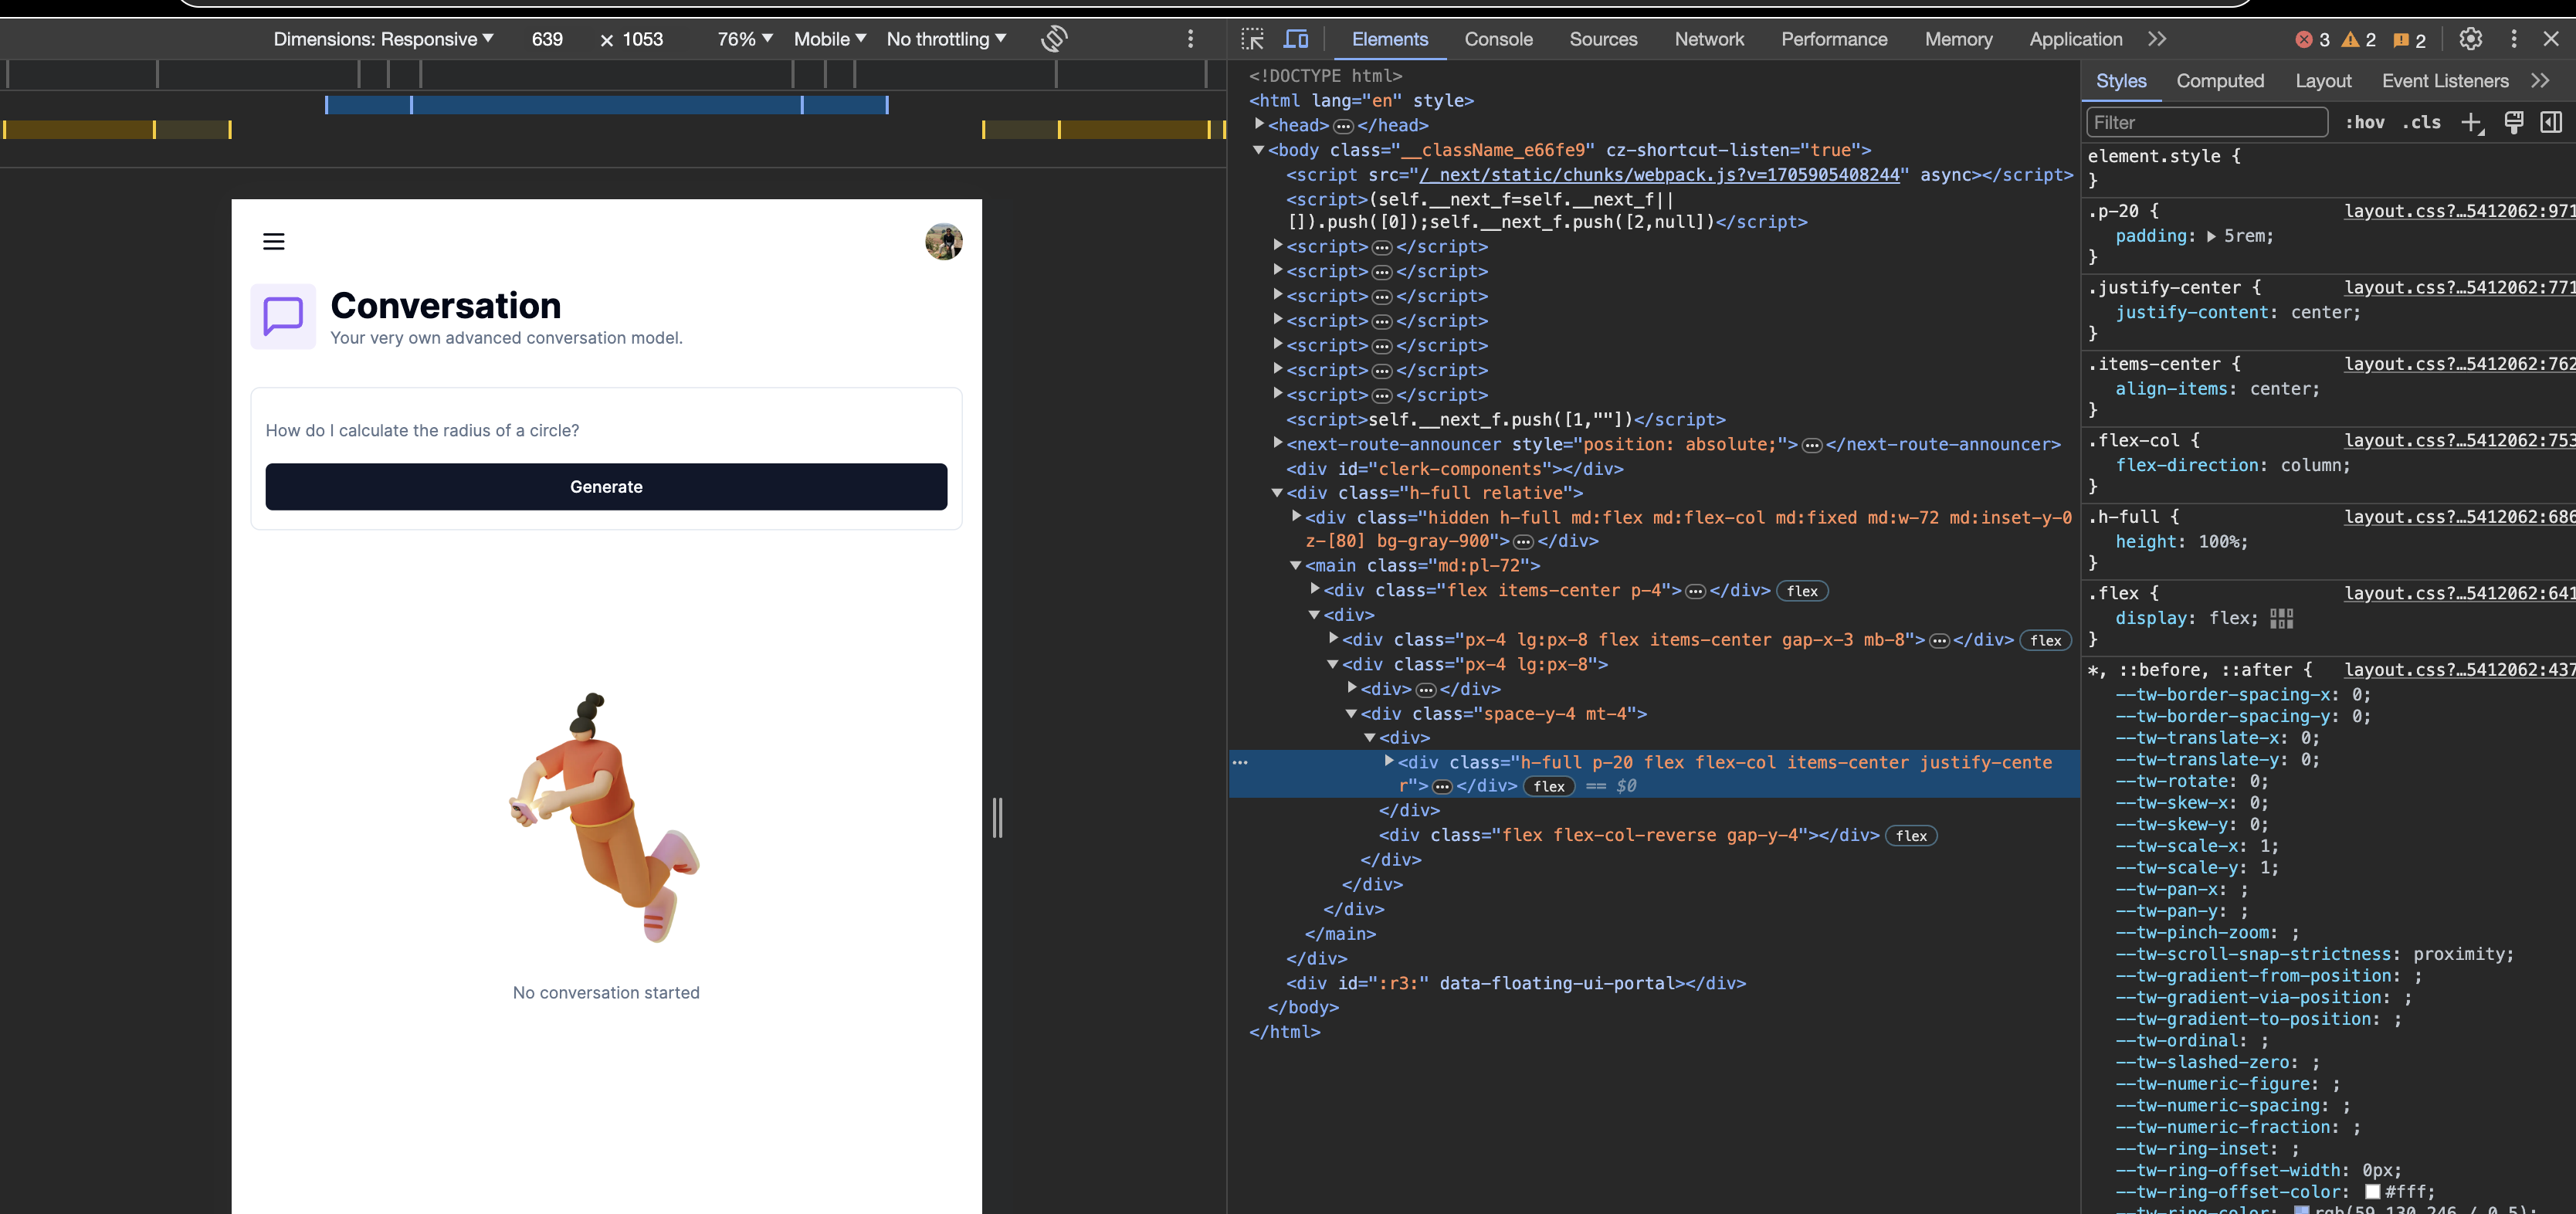
Task: Open the webpack.js script link
Action: 1659,175
